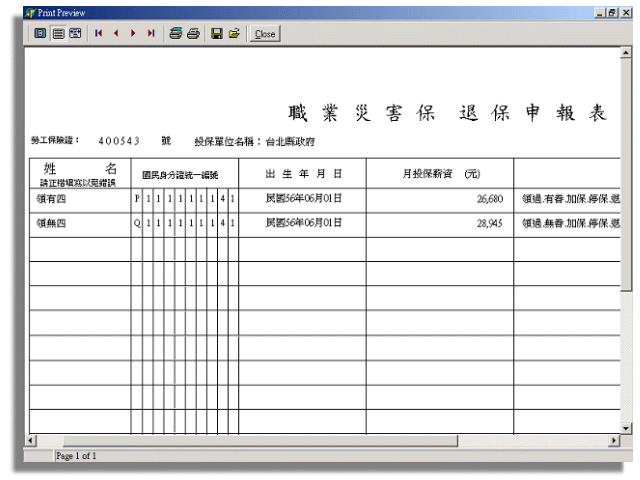Click the horizontal scrollbar right arrow
Image resolution: width=640 pixels, height=480 pixels.
614,441
